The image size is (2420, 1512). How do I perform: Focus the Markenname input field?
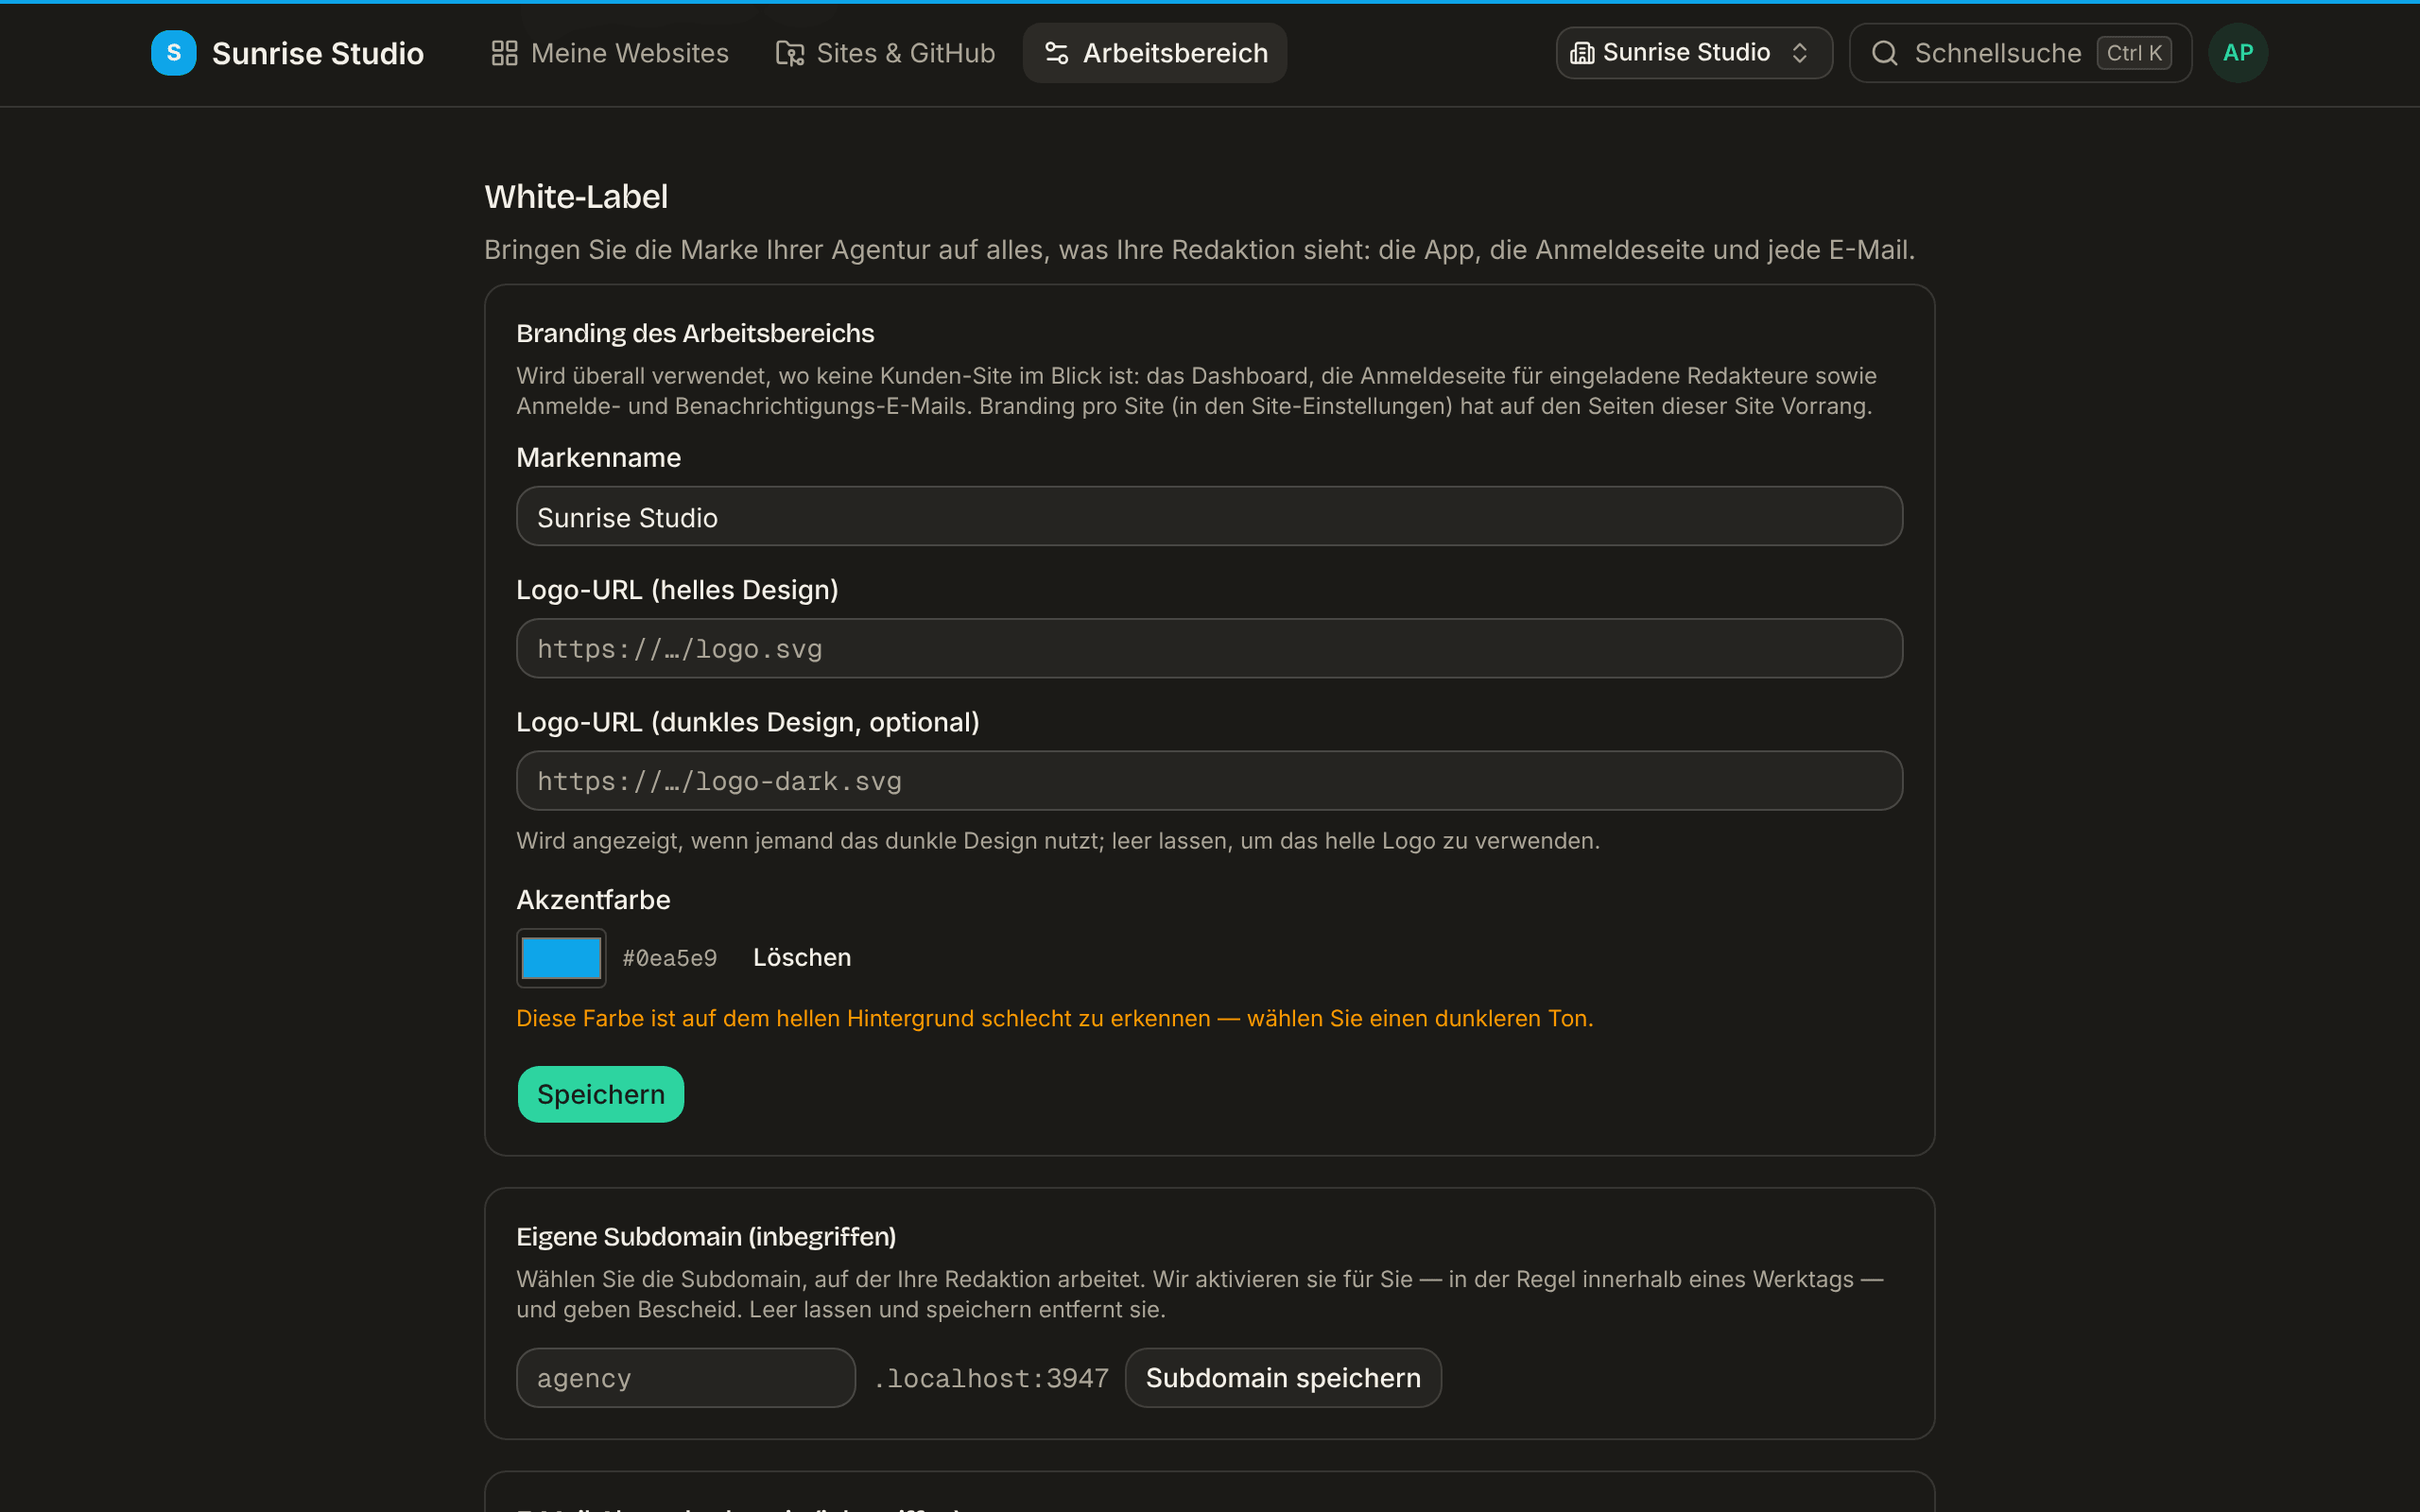click(x=1209, y=517)
